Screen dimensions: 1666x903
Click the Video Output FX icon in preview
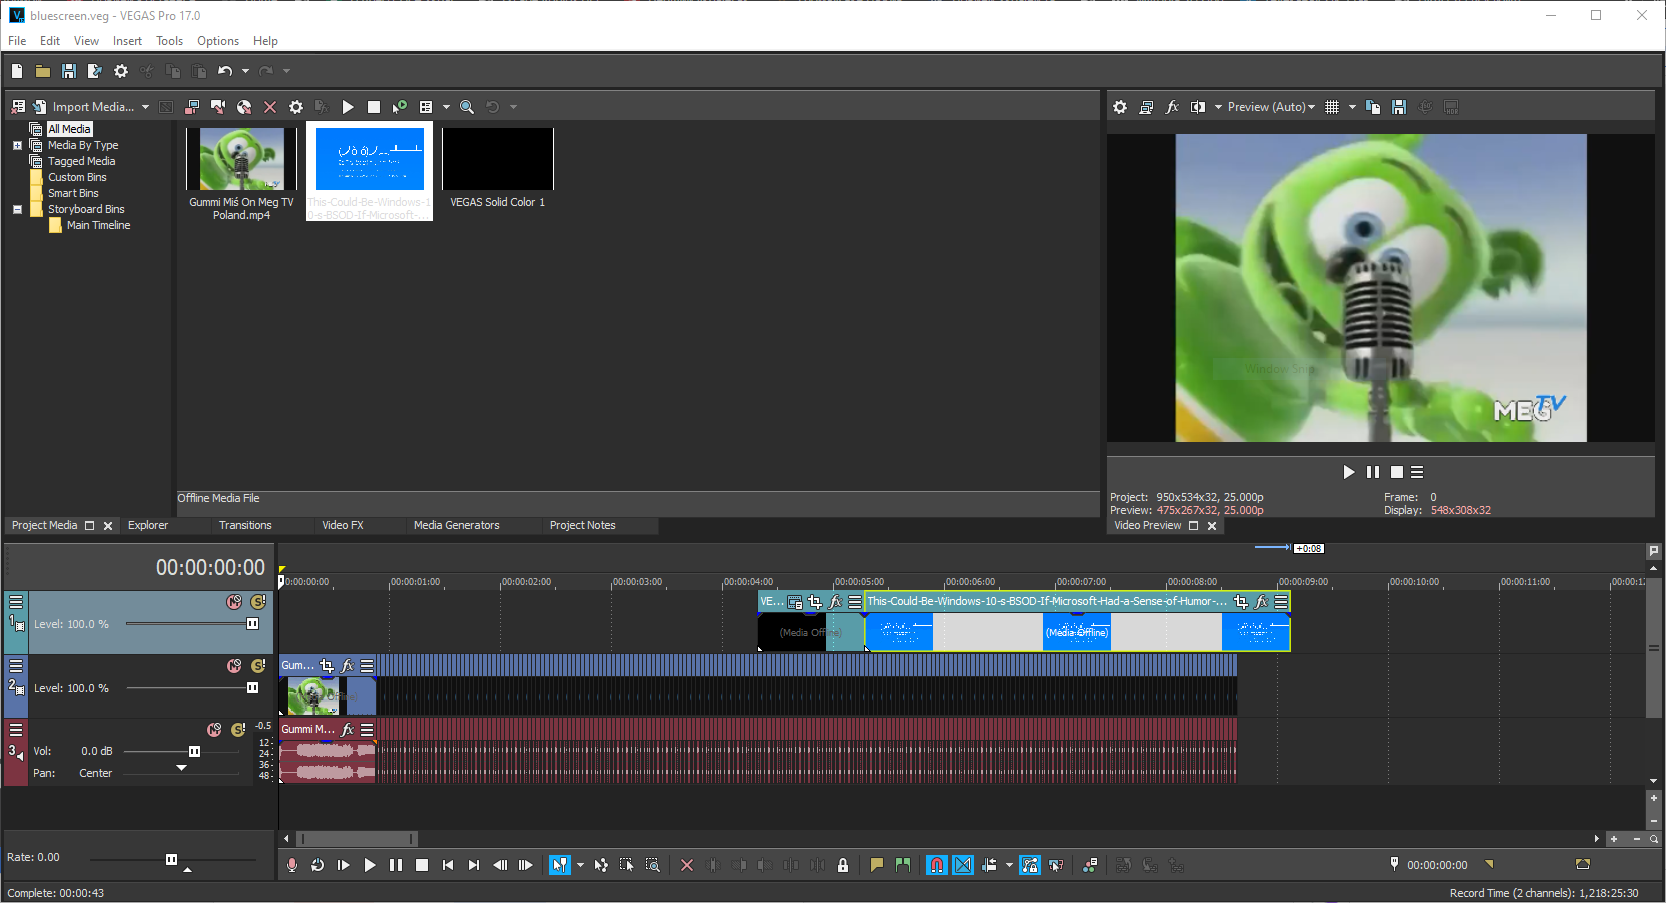point(1172,107)
